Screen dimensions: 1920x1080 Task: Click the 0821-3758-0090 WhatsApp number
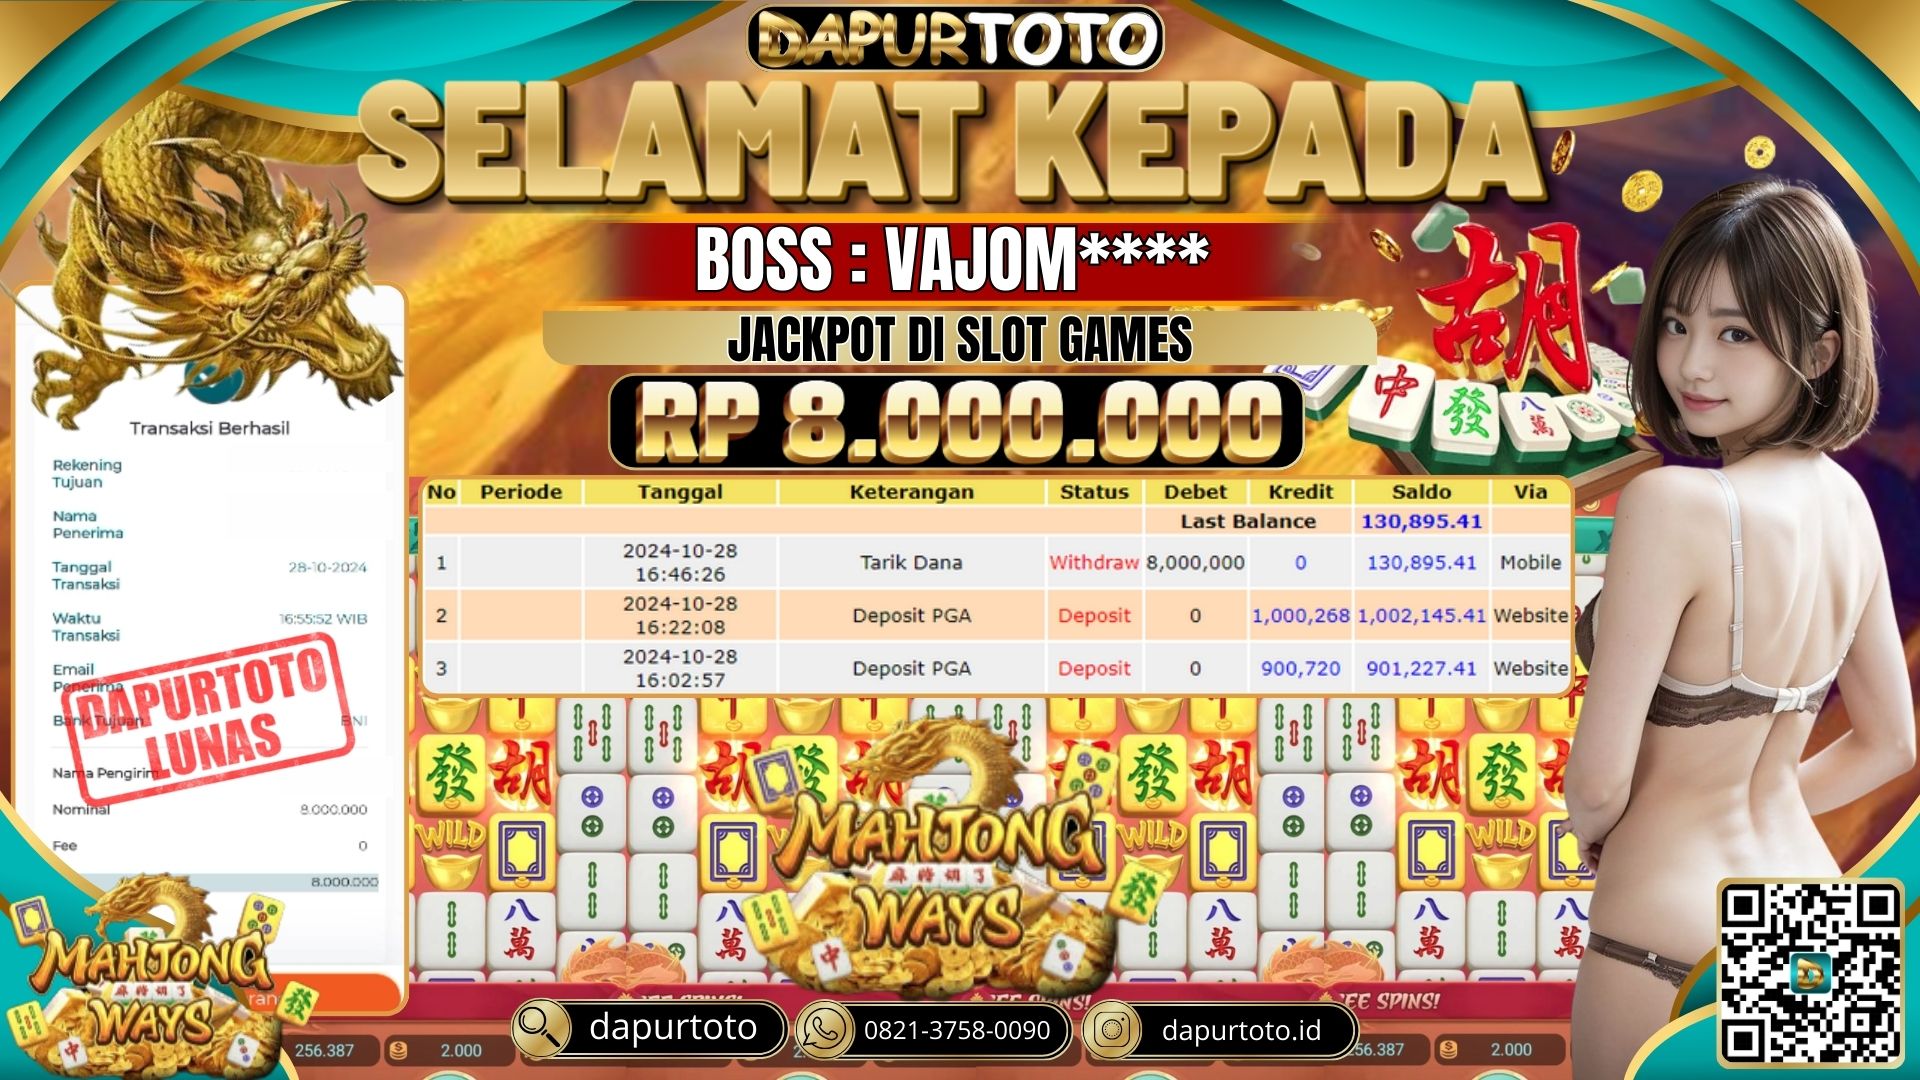pos(957,1030)
